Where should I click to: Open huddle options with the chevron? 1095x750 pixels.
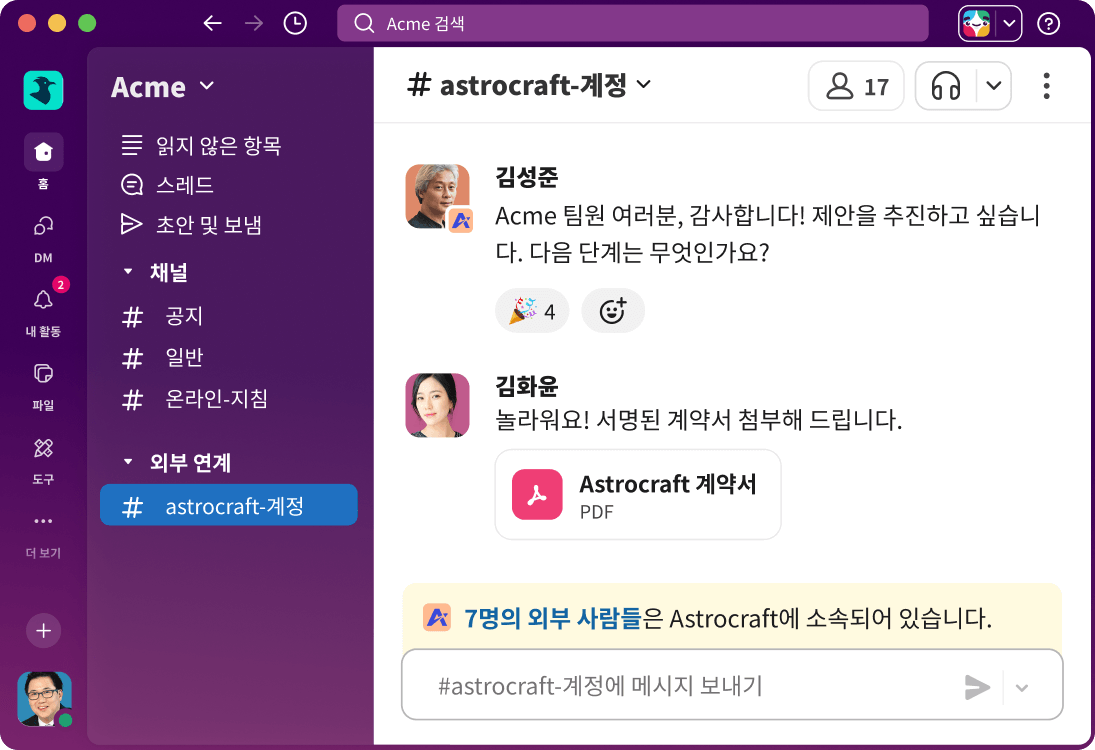(994, 86)
